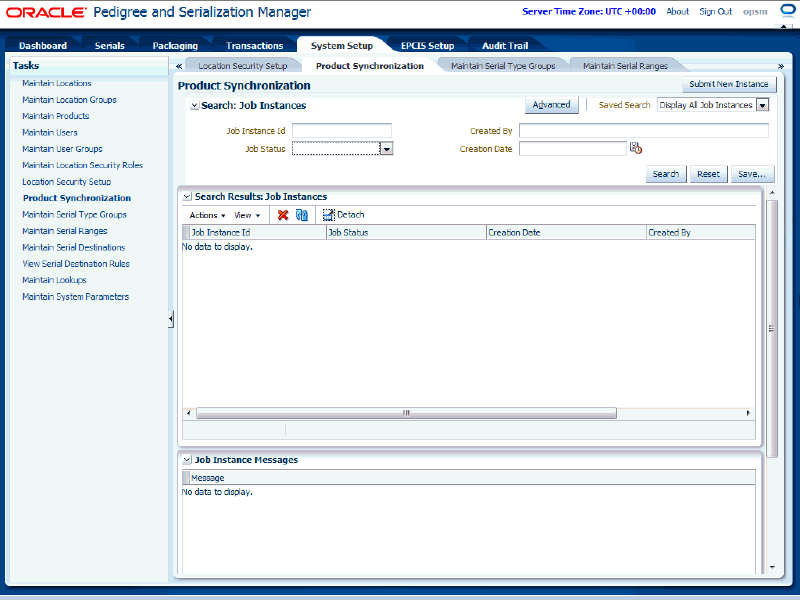Click the Oracle O icon at top right

[788, 10]
